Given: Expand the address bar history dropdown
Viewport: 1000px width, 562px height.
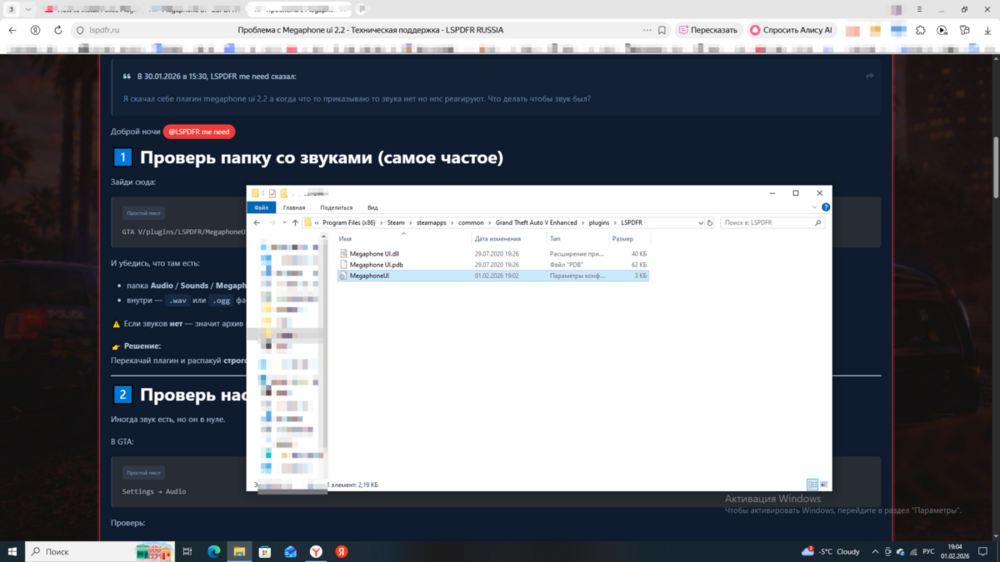Looking at the screenshot, I should click(700, 223).
